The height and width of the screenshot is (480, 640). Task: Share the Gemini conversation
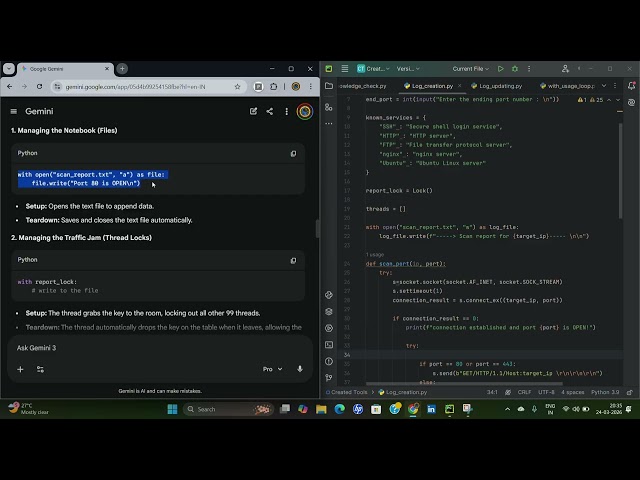click(x=270, y=111)
